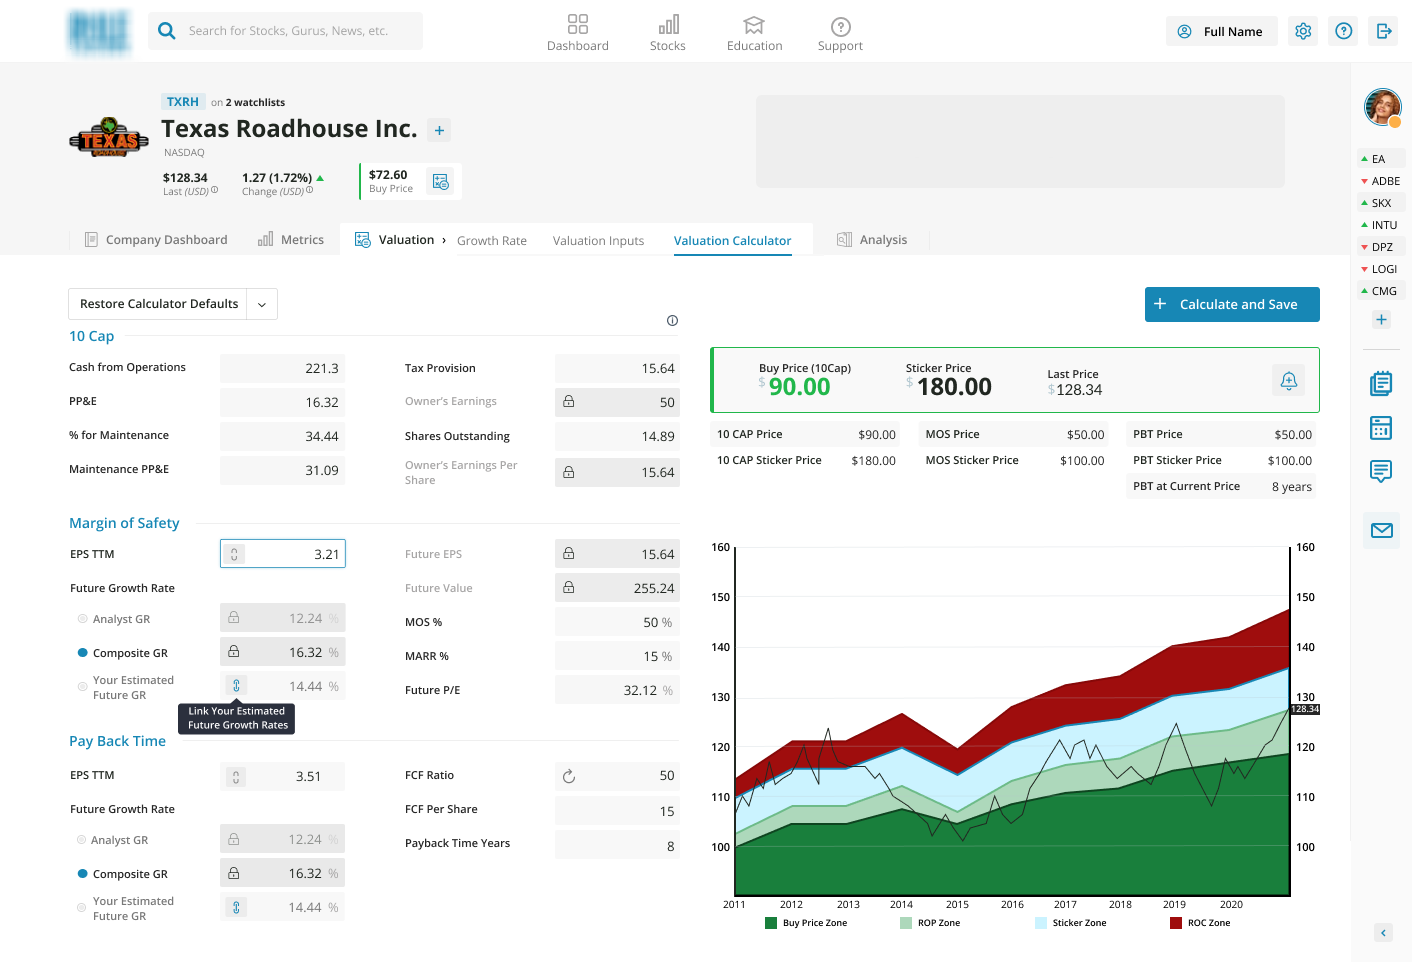Select Composite GR radio under Margin of Safety
The image size is (1412, 962).
(82, 653)
